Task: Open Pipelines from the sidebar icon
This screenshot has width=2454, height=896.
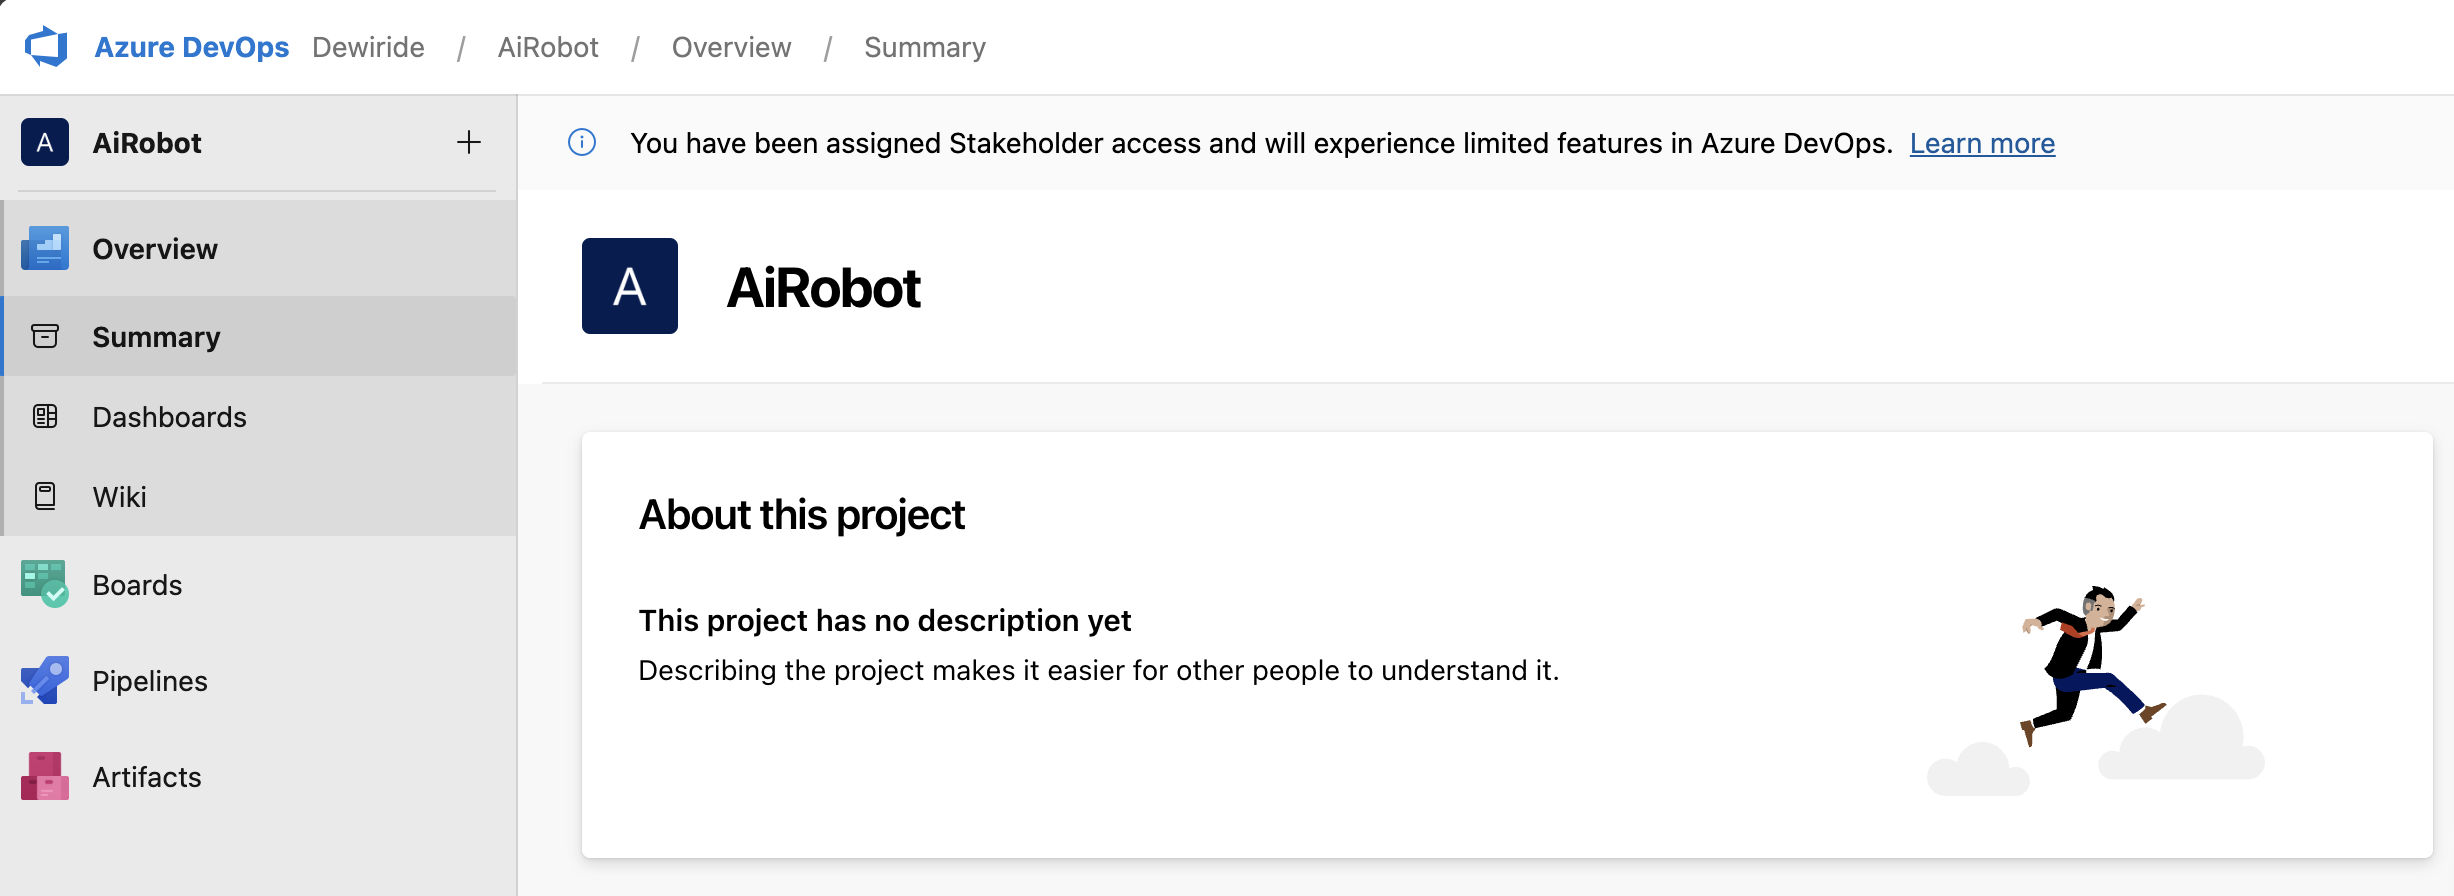Action: coord(44,681)
